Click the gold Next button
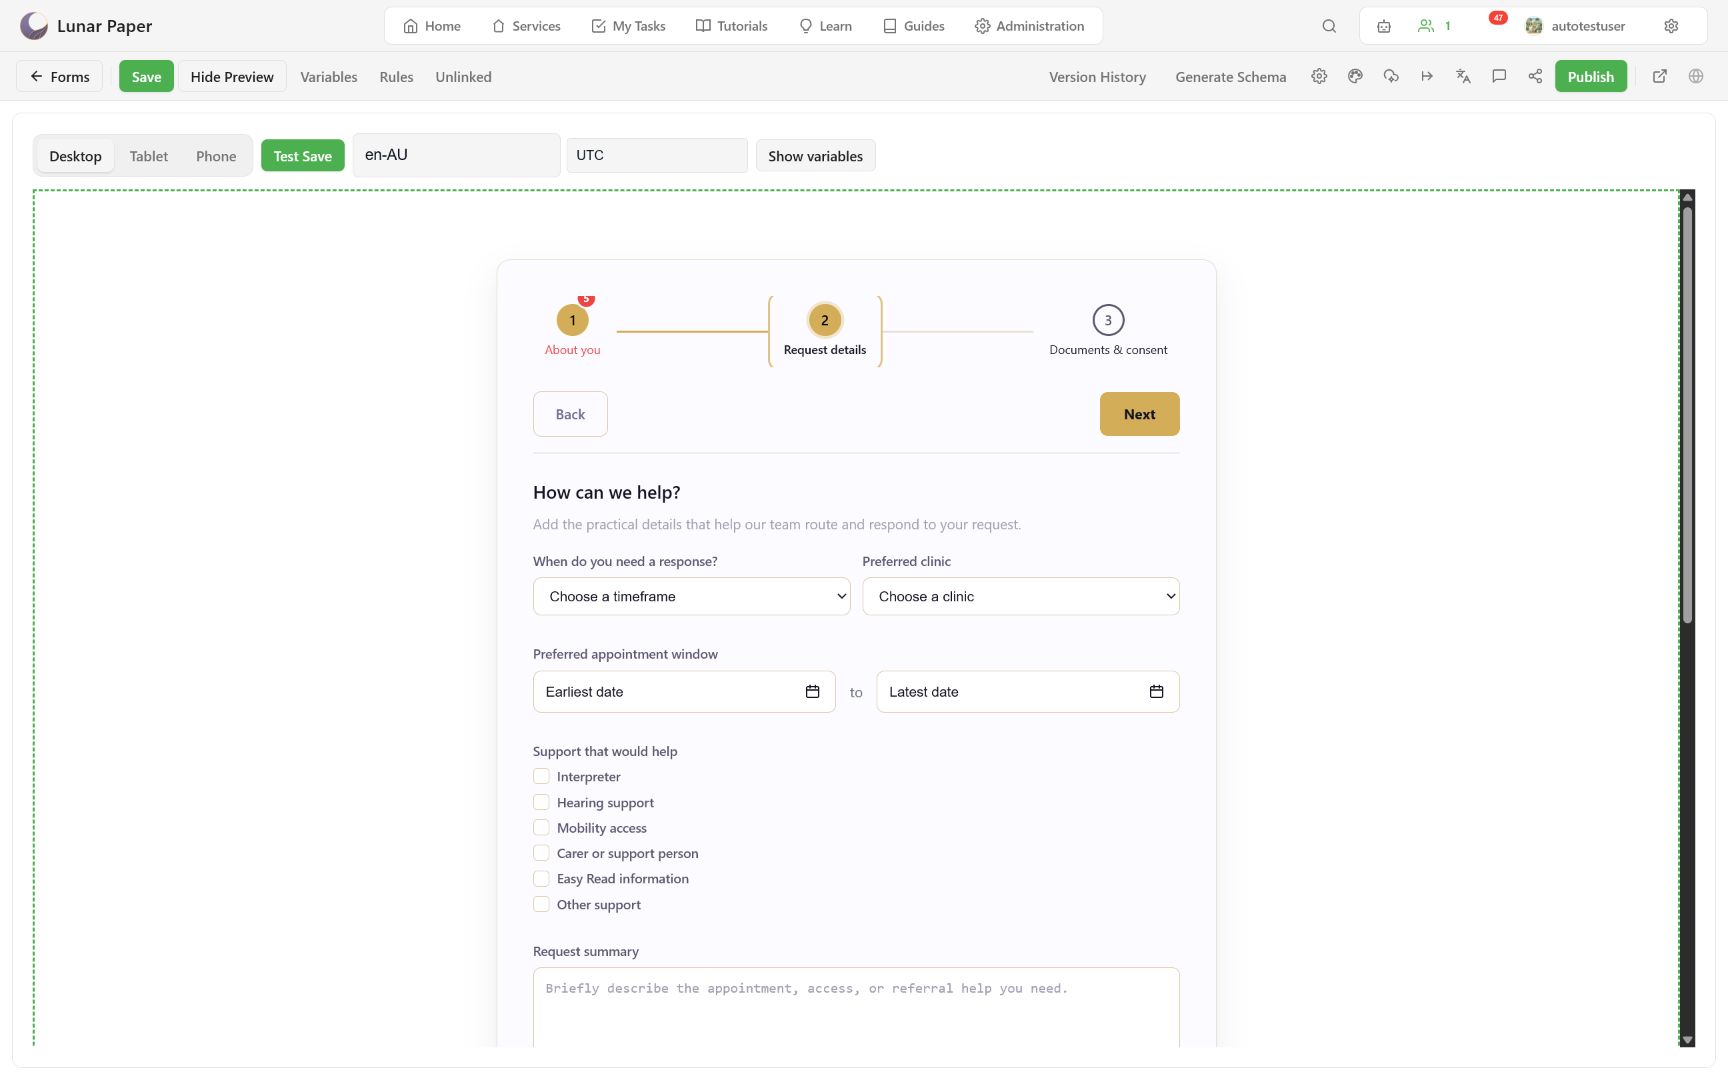The height and width of the screenshot is (1080, 1728). (x=1139, y=414)
